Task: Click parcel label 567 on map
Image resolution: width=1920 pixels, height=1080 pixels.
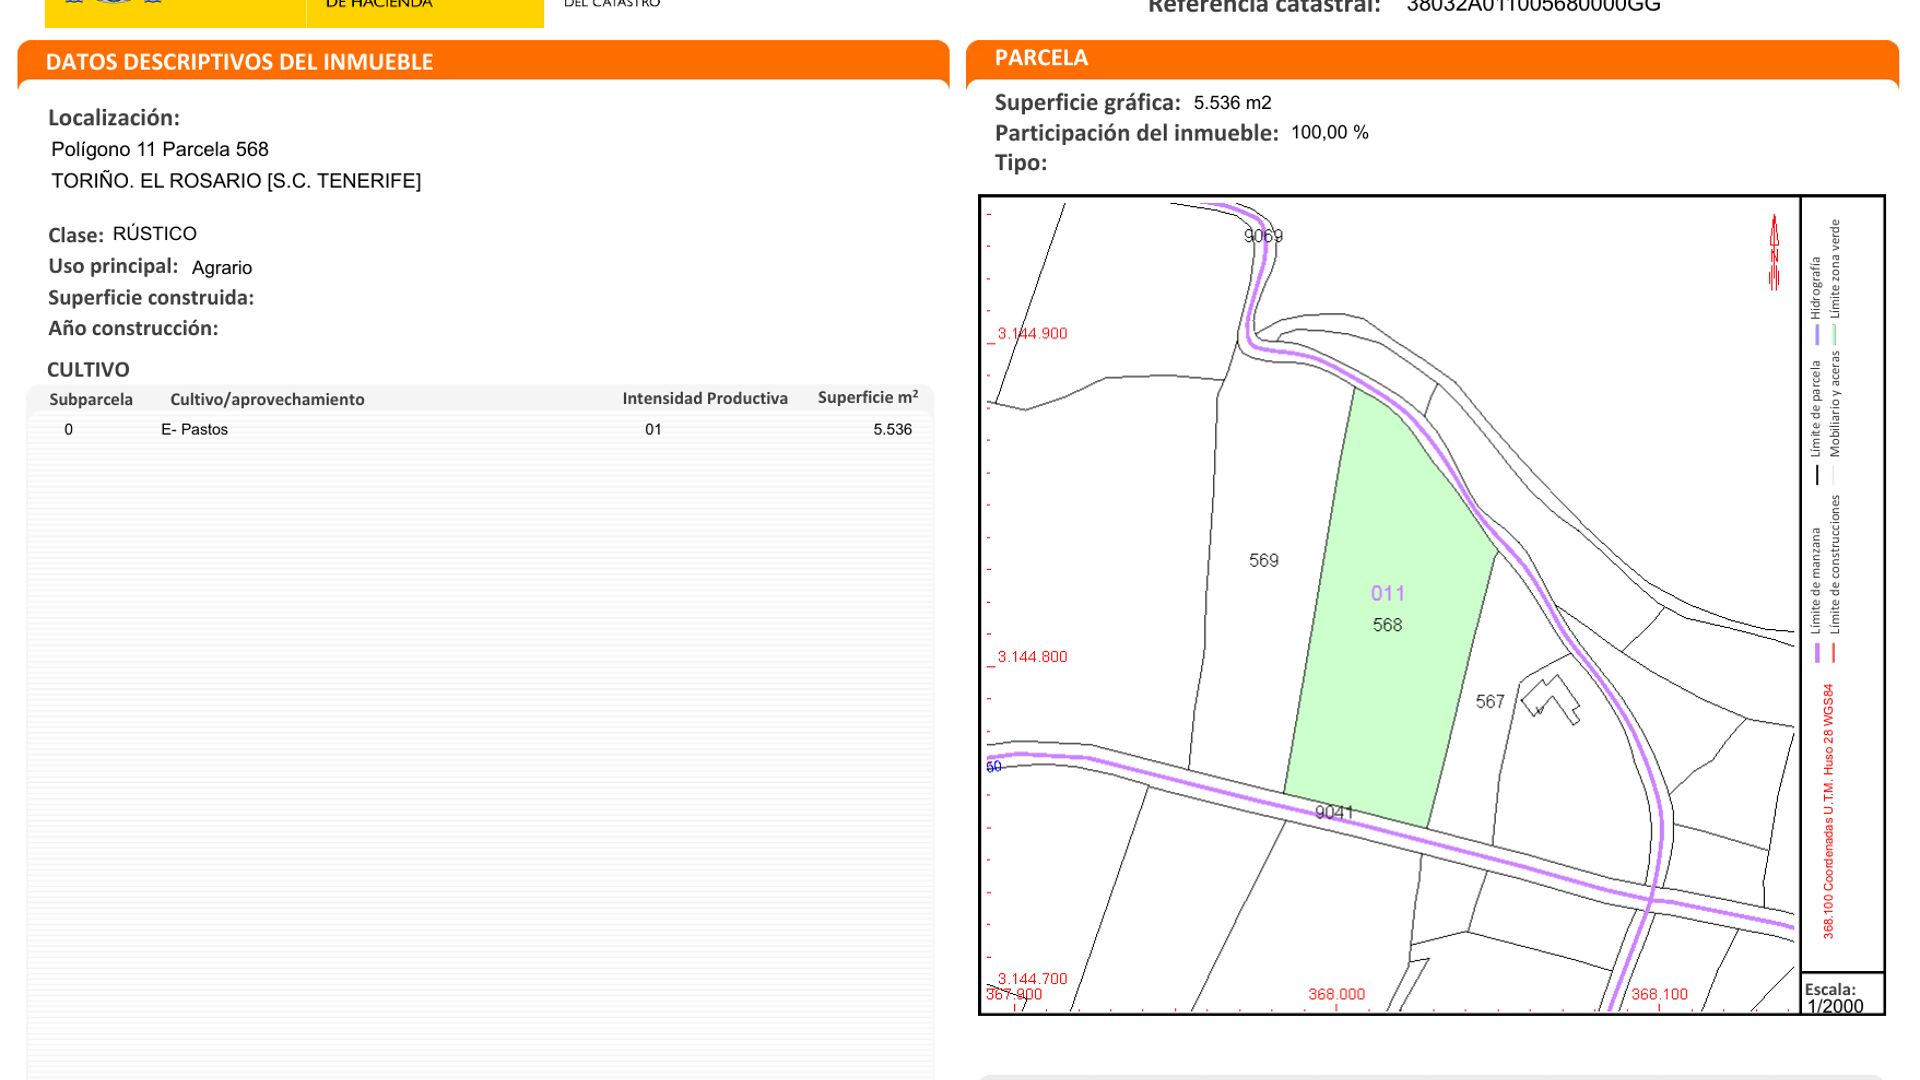Action: coord(1489,702)
